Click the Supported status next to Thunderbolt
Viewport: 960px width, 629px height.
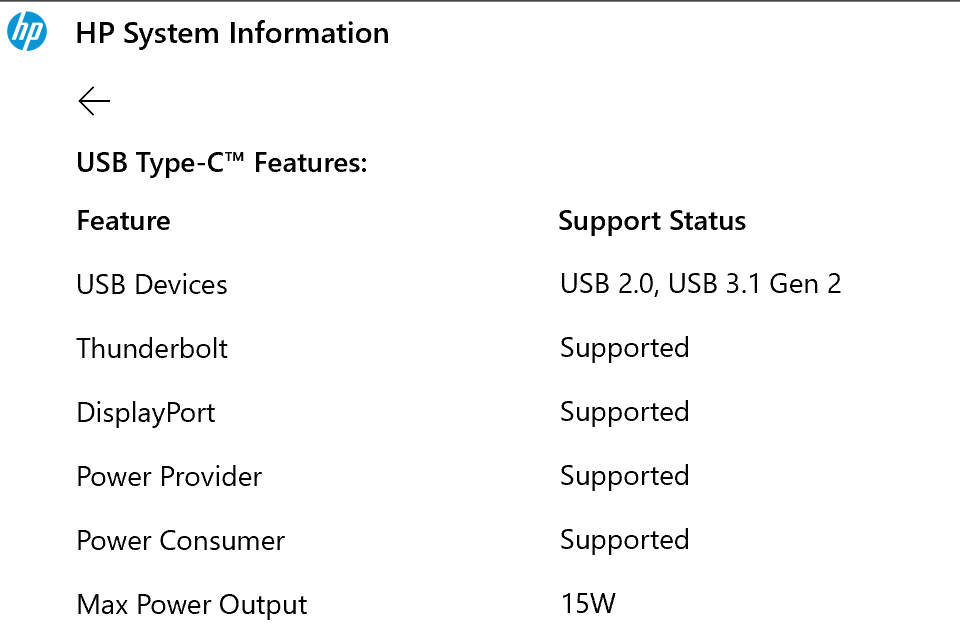[x=624, y=348]
